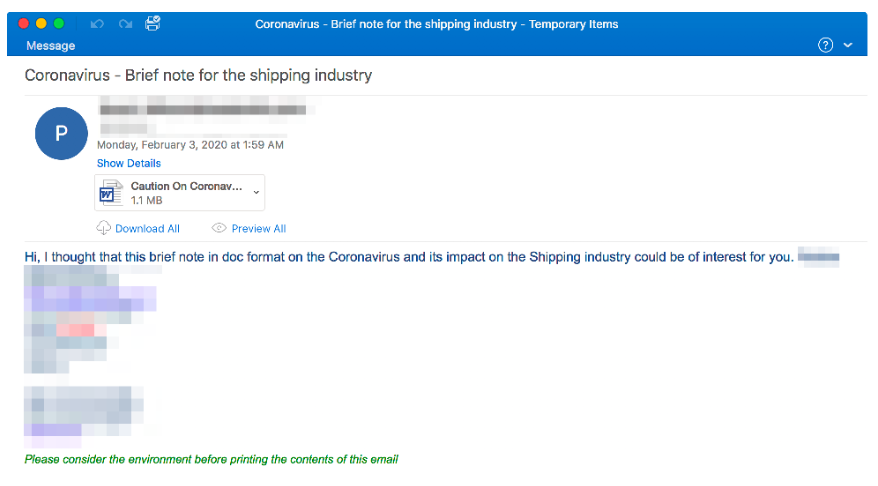Viewport: 878px width, 486px height.
Task: Open Help via the question mark icon
Action: click(825, 45)
